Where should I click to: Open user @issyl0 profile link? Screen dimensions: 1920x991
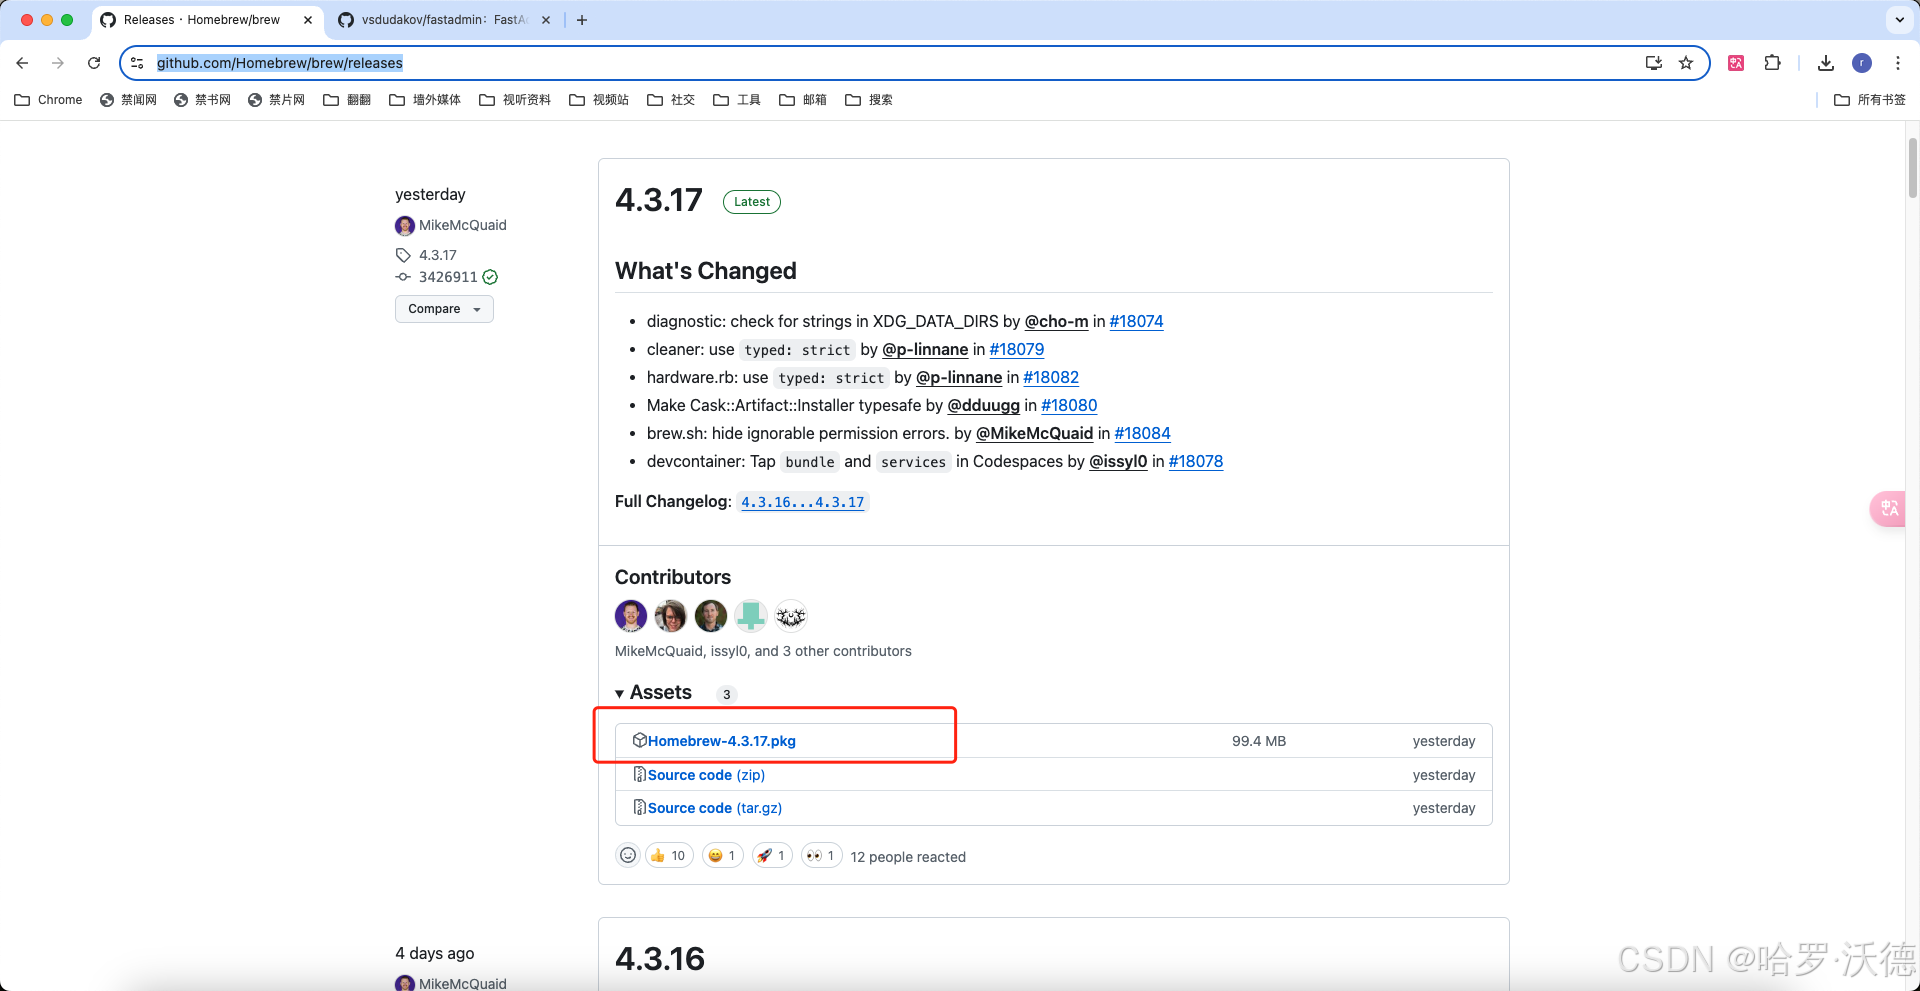coord(1118,461)
